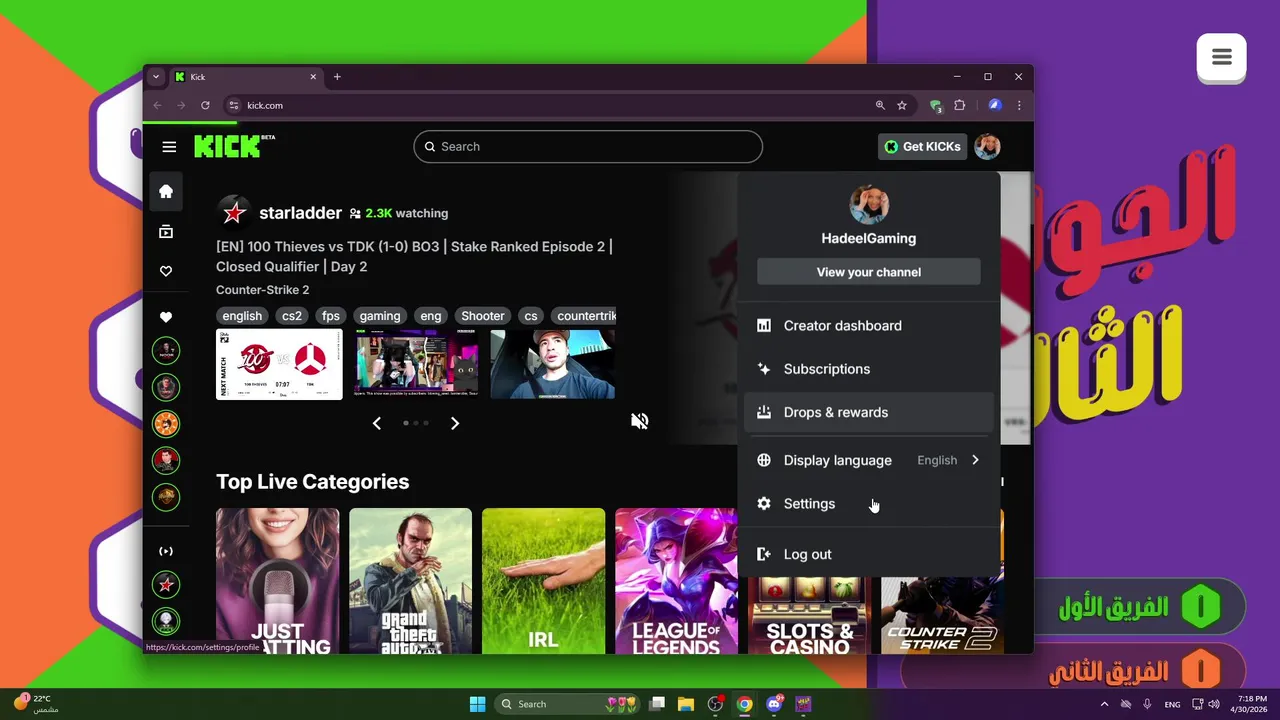The image size is (1280, 720).
Task: Click the Drops & rewards gift icon
Action: [x=764, y=412]
